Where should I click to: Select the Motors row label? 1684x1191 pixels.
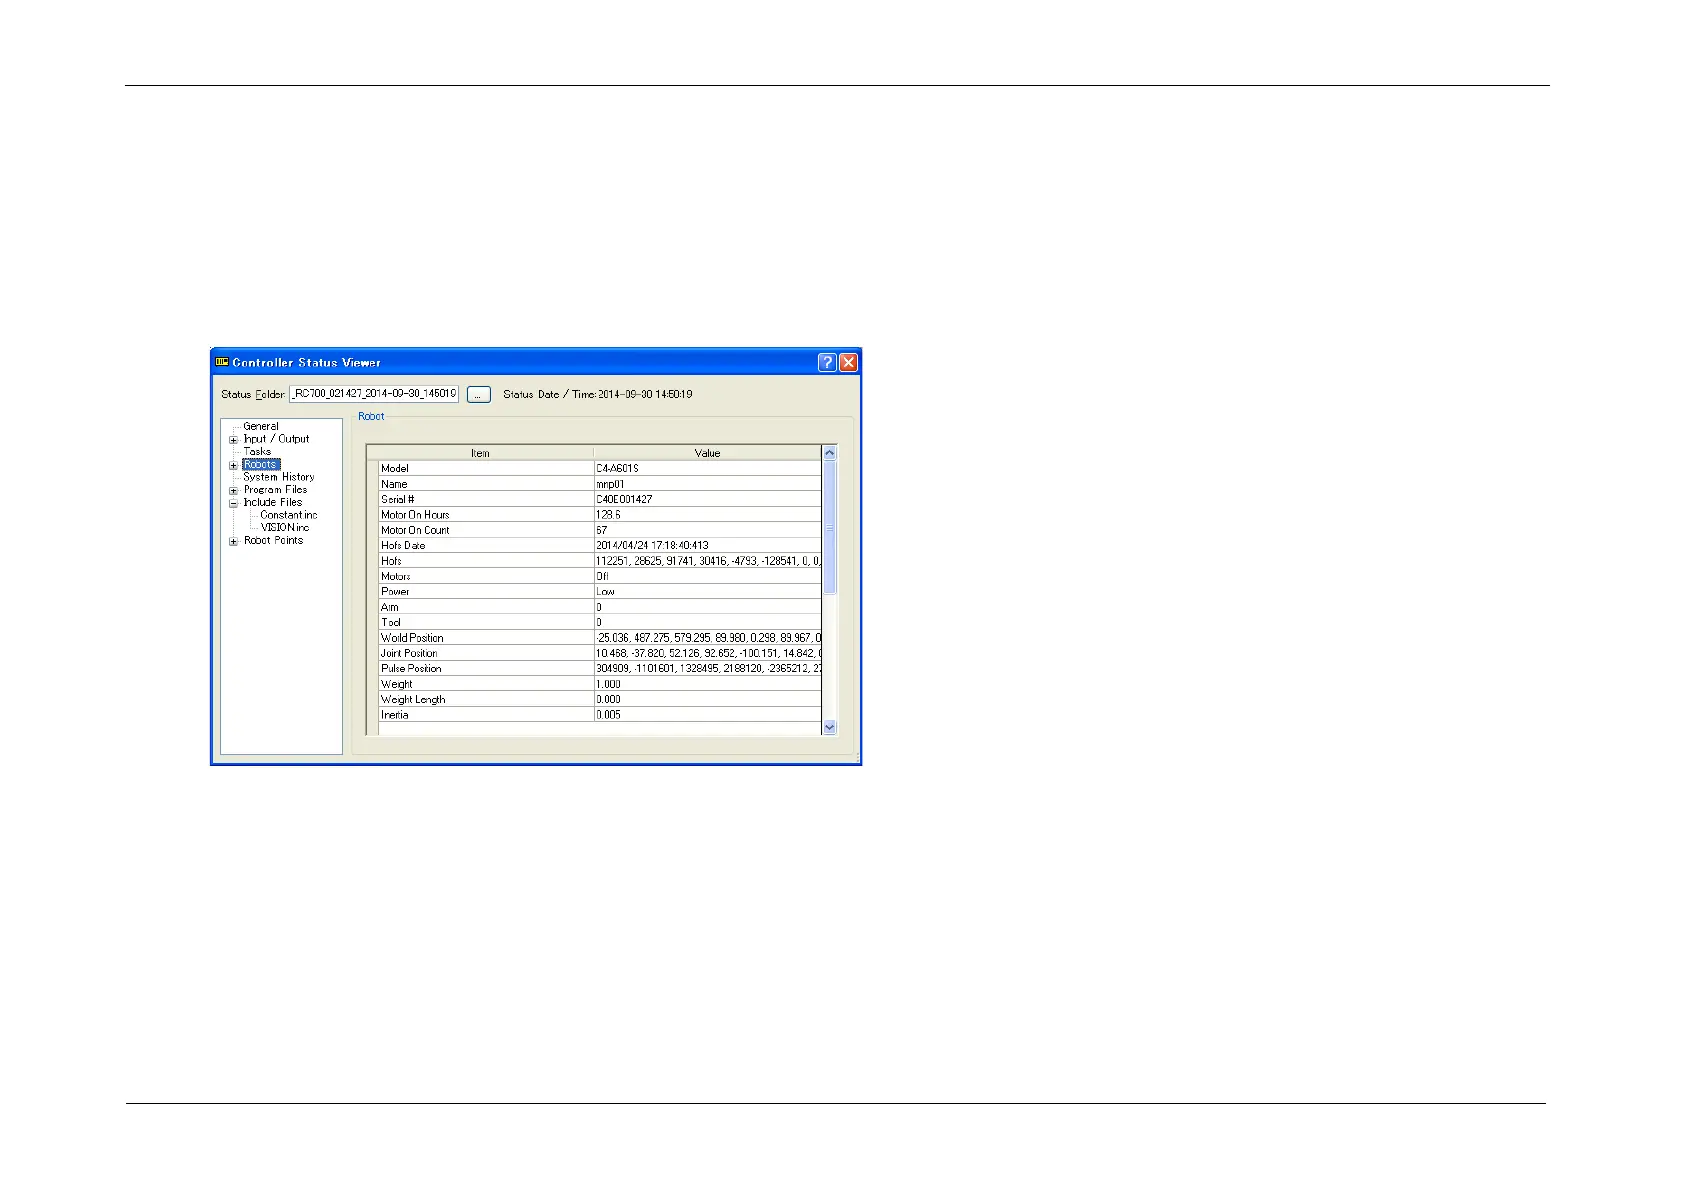(395, 576)
